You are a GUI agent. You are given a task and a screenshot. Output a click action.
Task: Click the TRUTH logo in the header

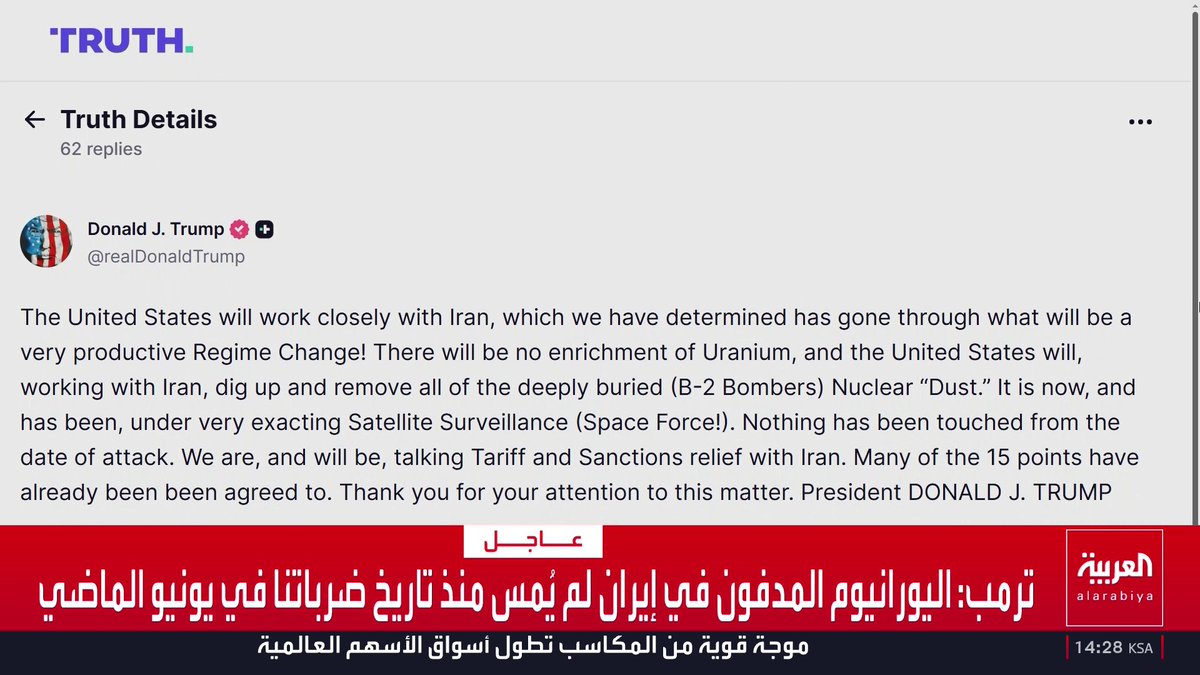click(x=121, y=41)
